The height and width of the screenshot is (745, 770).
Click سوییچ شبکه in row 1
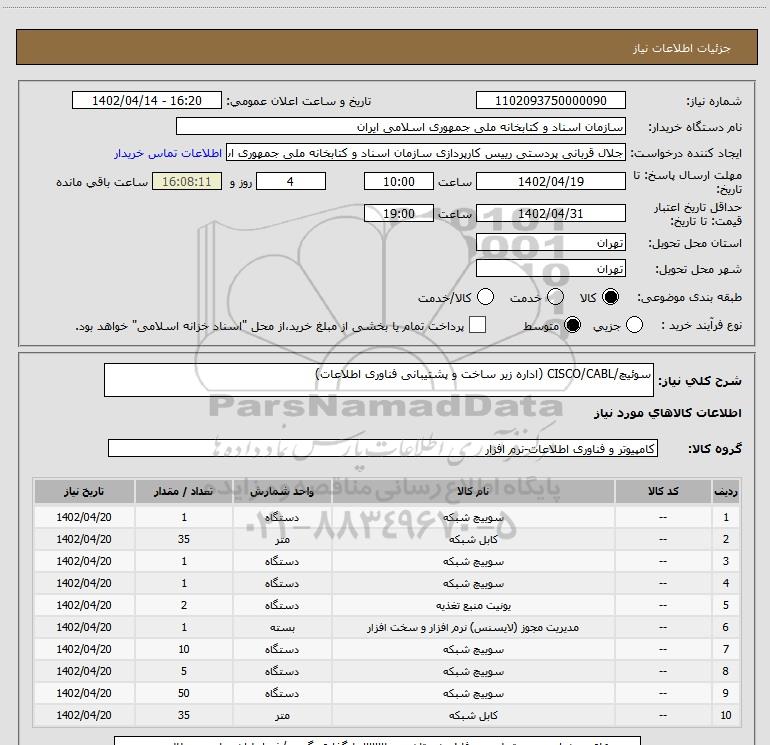coord(473,518)
